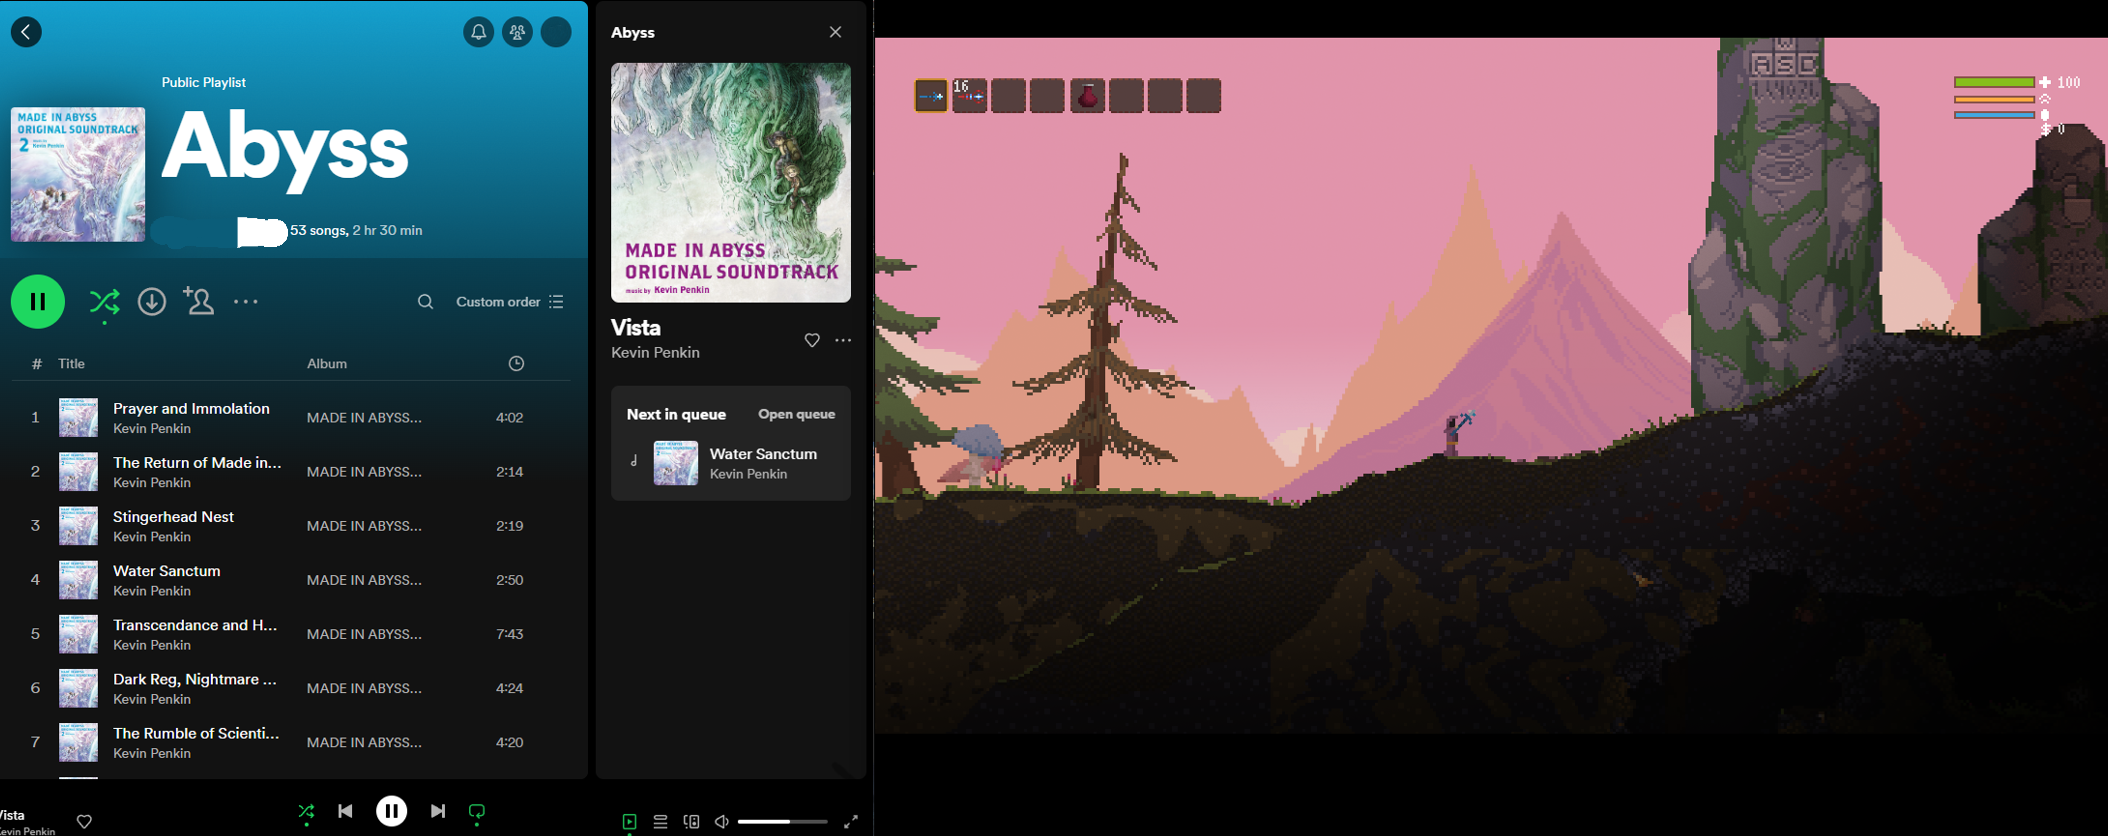Screen dimensions: 2108x836
Task: Open the queue list icon in player bar
Action: [660, 822]
